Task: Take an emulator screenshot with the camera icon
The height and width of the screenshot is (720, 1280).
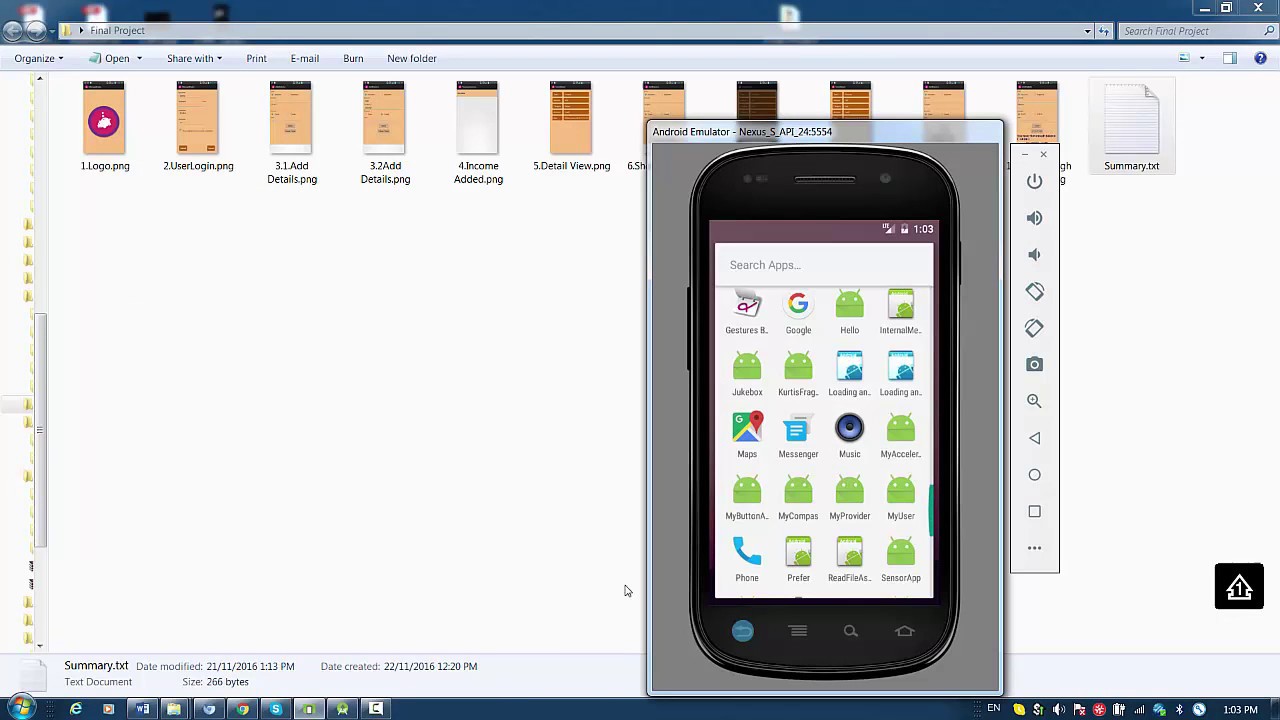Action: coord(1034,365)
